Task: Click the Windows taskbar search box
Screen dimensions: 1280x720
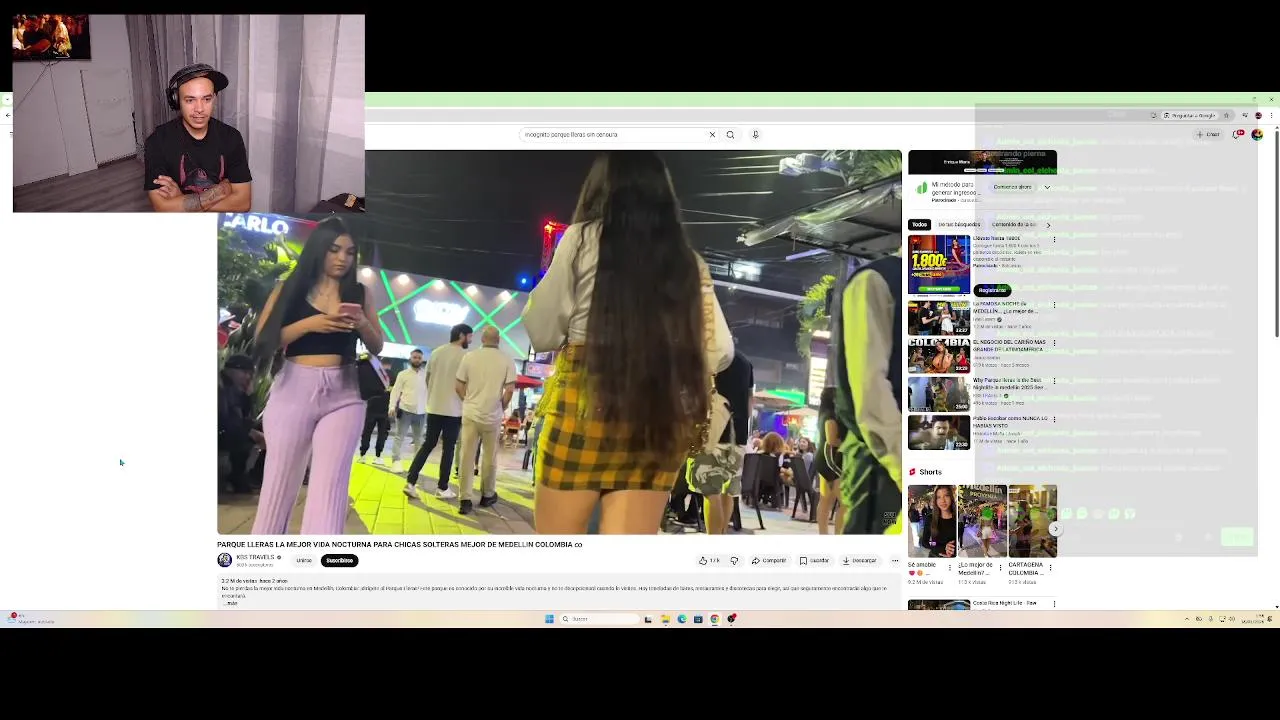Action: (x=598, y=619)
